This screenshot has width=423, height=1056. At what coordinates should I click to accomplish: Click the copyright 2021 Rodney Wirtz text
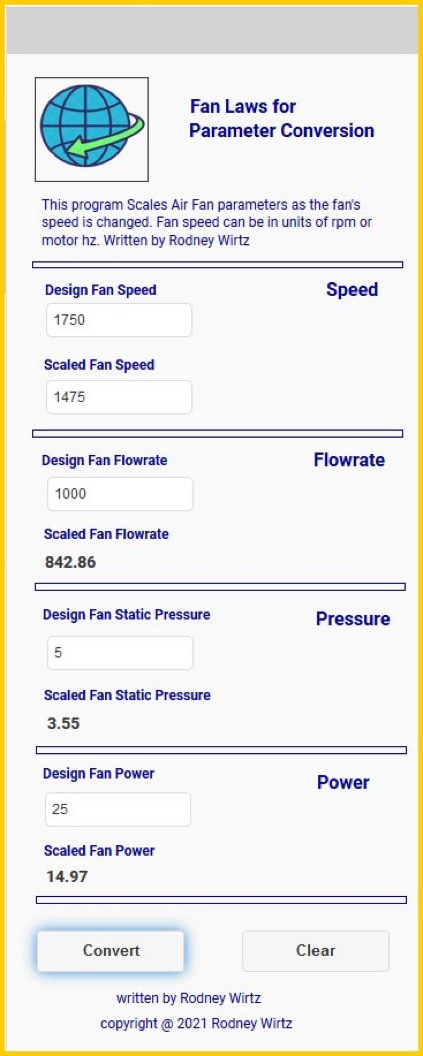coord(196,1024)
